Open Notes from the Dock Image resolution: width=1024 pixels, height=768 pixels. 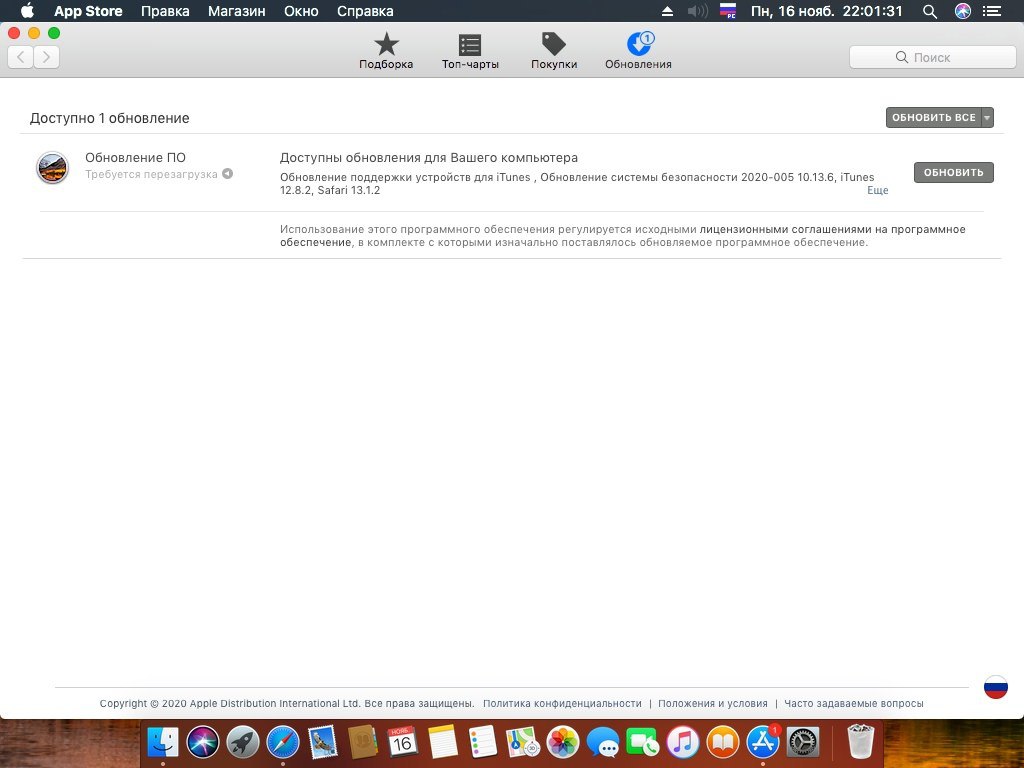[442, 742]
